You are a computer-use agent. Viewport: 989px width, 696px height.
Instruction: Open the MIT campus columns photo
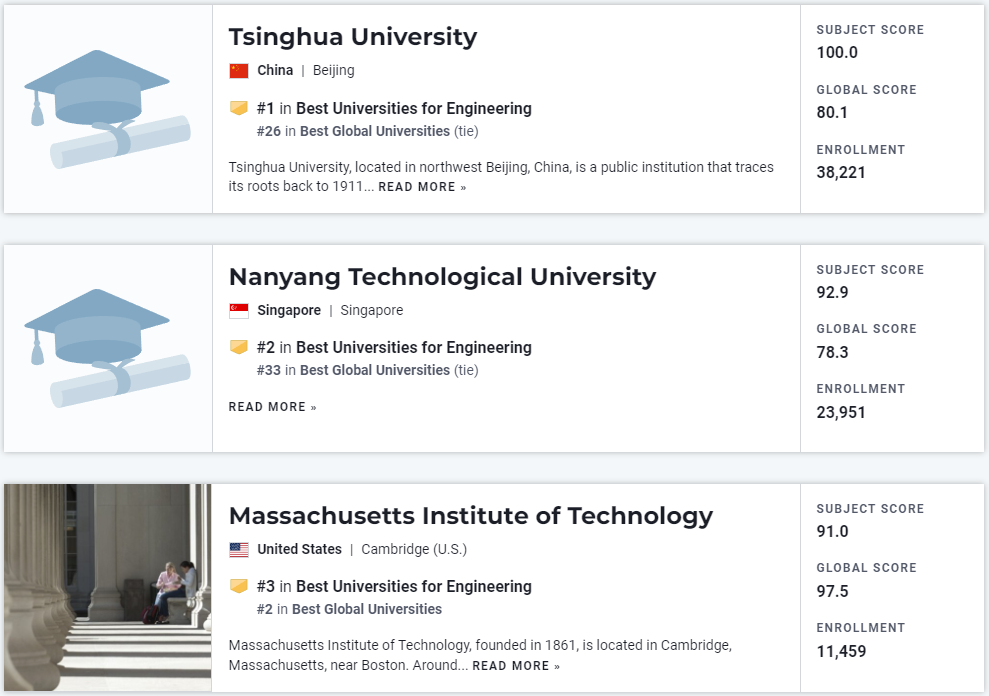107,587
